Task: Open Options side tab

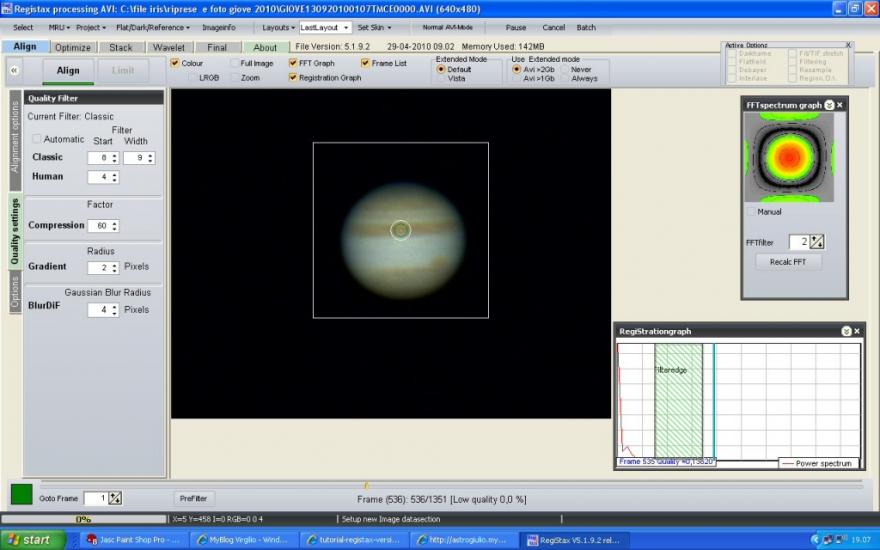Action: click(x=15, y=292)
